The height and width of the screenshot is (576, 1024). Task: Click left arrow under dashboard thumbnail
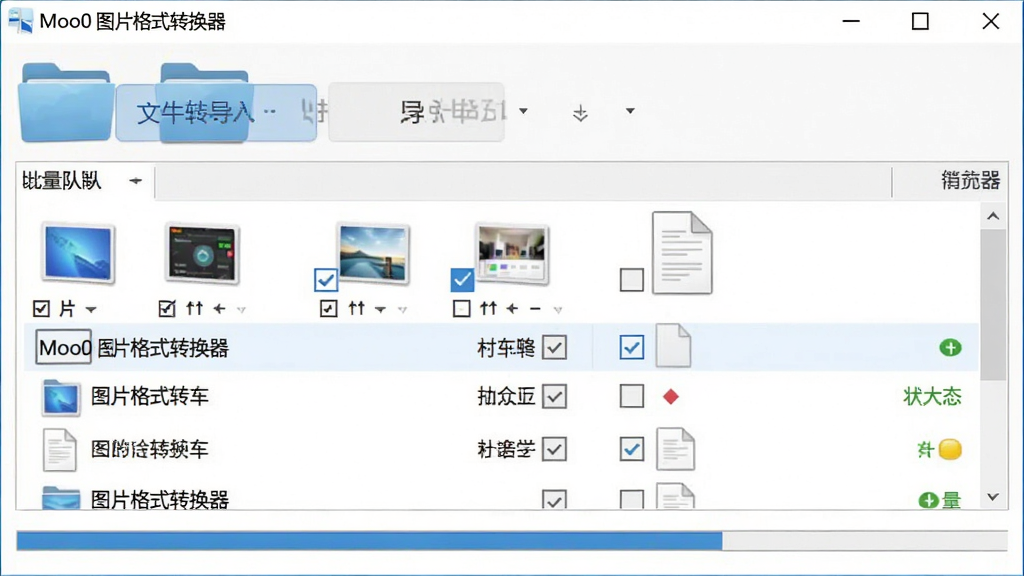[219, 309]
